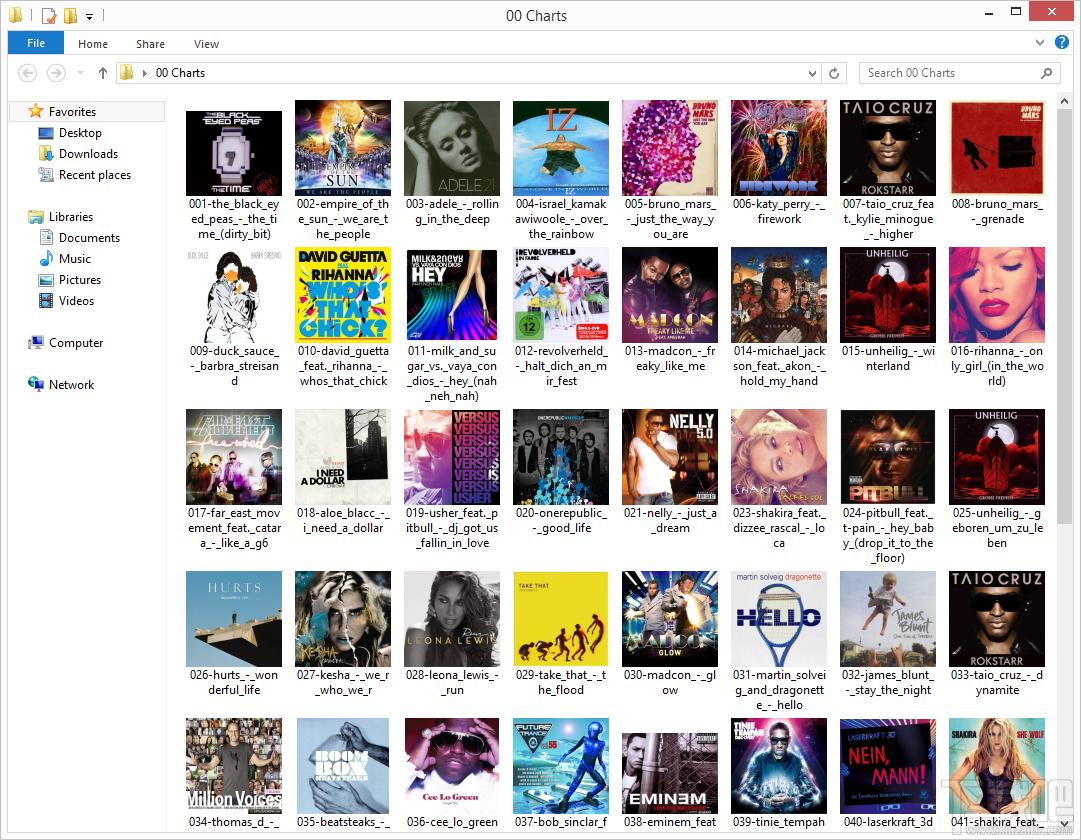Open Downloads in the navigation pane
The width and height of the screenshot is (1081, 840).
(x=88, y=154)
